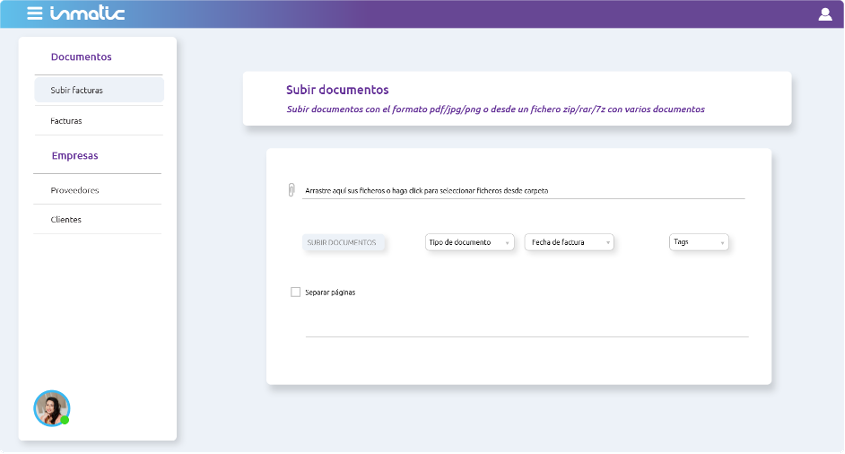Toggle the Separar páginas checkbox

(295, 292)
